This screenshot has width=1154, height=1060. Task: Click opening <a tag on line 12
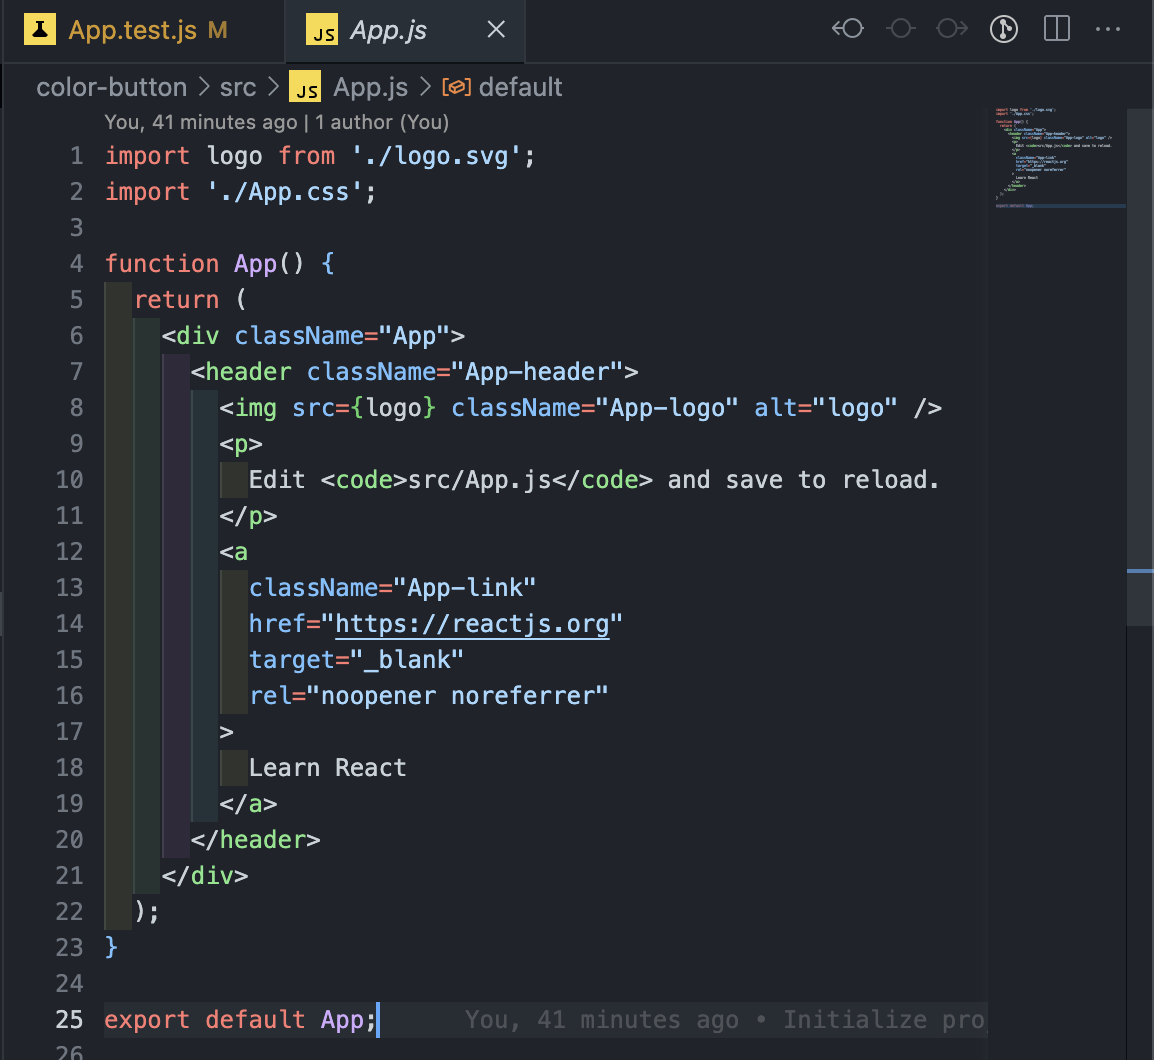(234, 552)
